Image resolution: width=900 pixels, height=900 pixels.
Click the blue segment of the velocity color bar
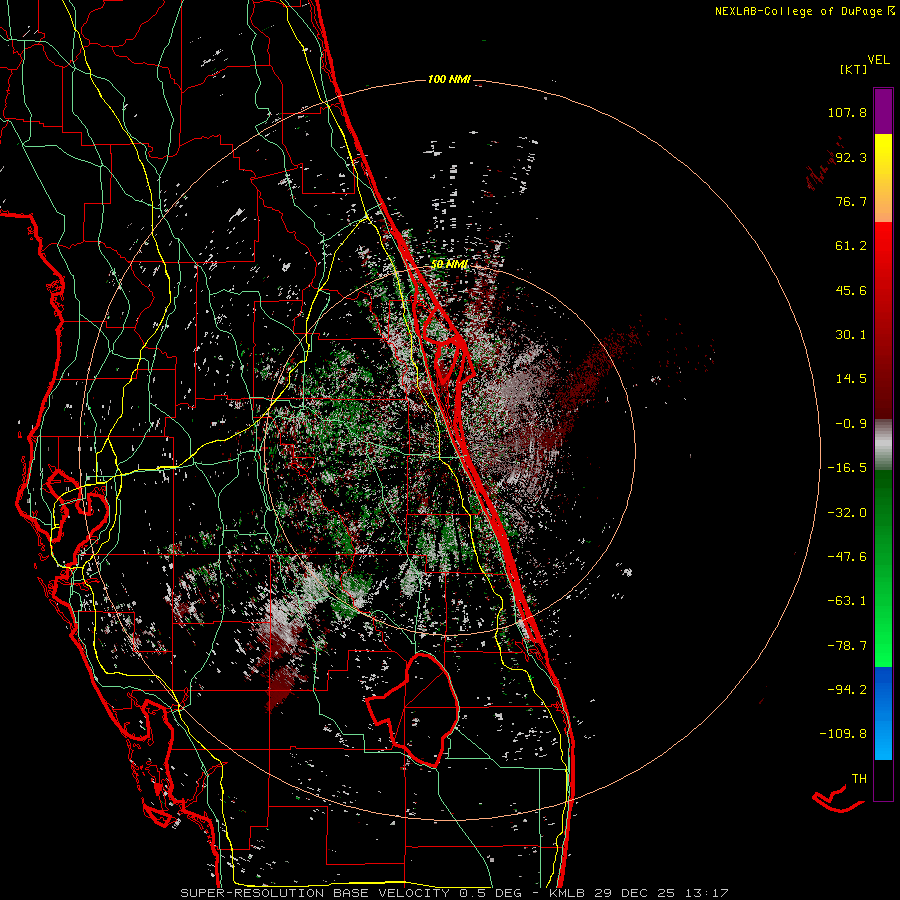pos(883,713)
